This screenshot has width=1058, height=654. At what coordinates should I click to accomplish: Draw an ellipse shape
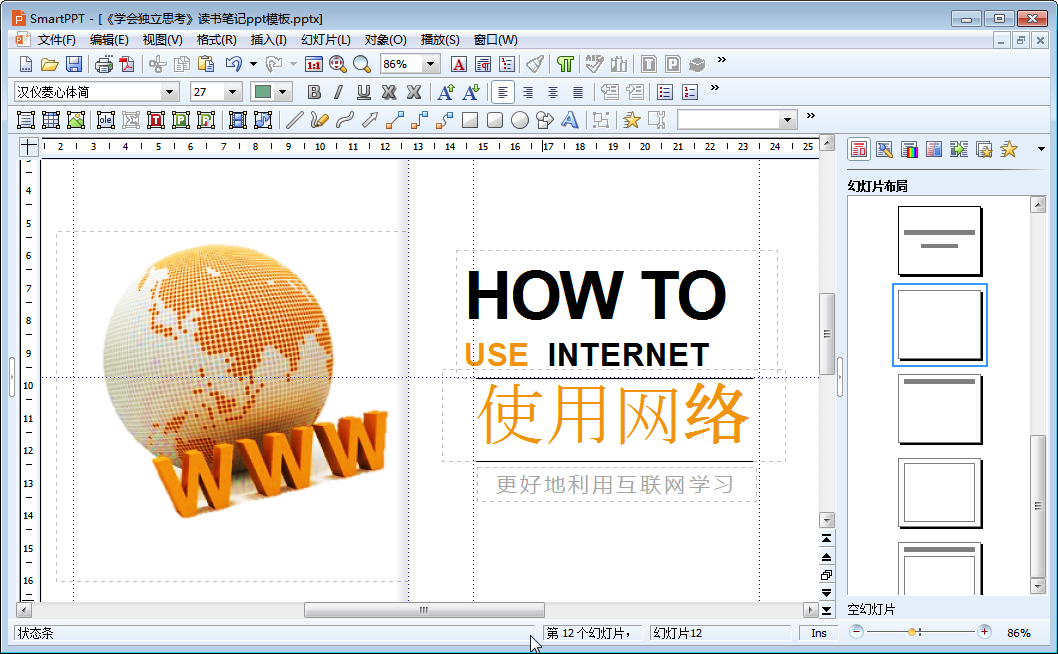(x=520, y=120)
